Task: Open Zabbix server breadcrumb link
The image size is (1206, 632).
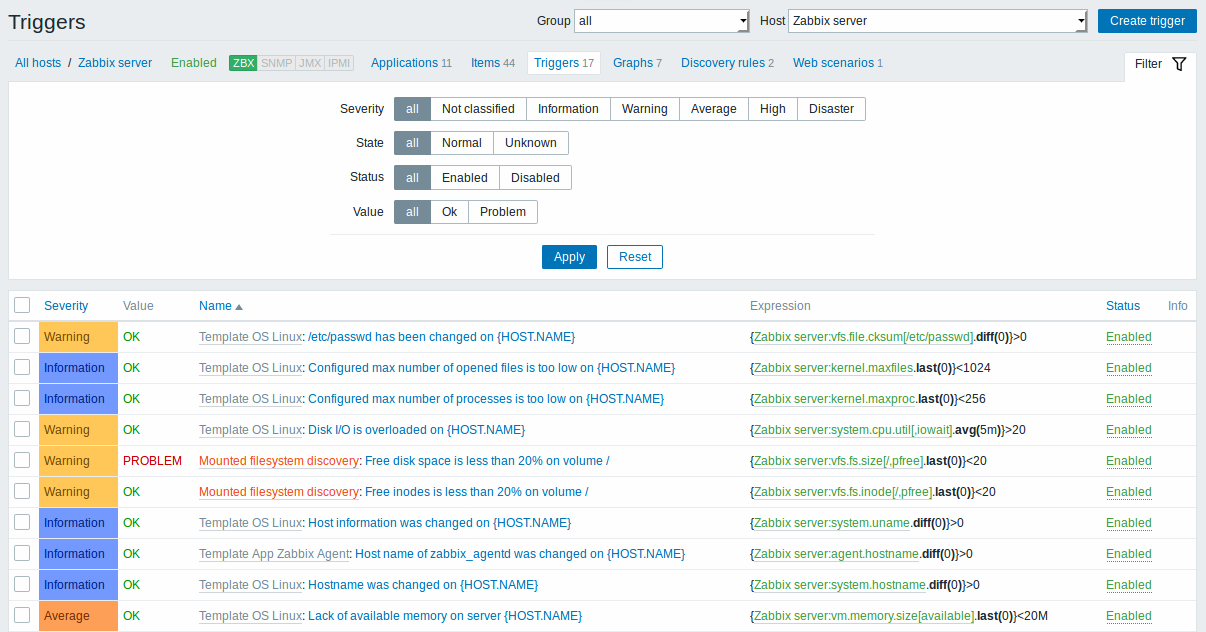Action: coord(115,63)
